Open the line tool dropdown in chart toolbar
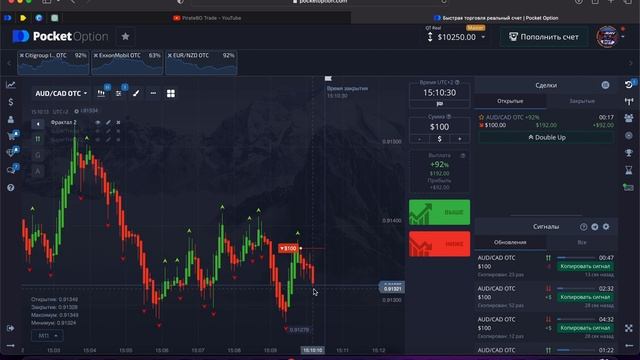 153,93
